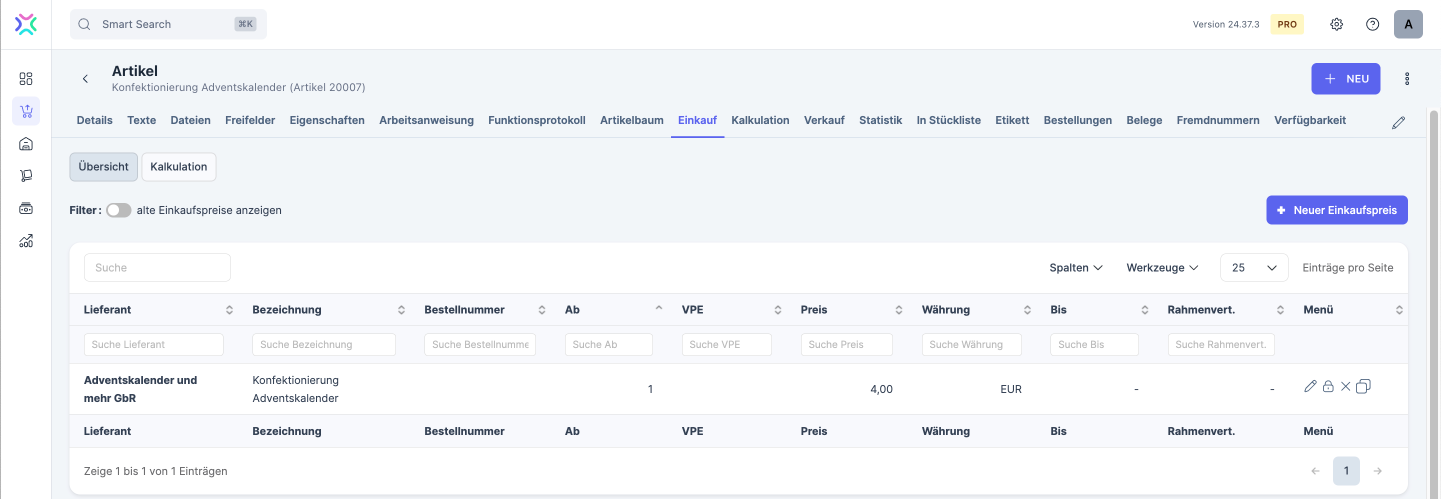This screenshot has height=499, width=1441.
Task: Open the three-dot menu next to NEU
Action: pyautogui.click(x=1407, y=79)
